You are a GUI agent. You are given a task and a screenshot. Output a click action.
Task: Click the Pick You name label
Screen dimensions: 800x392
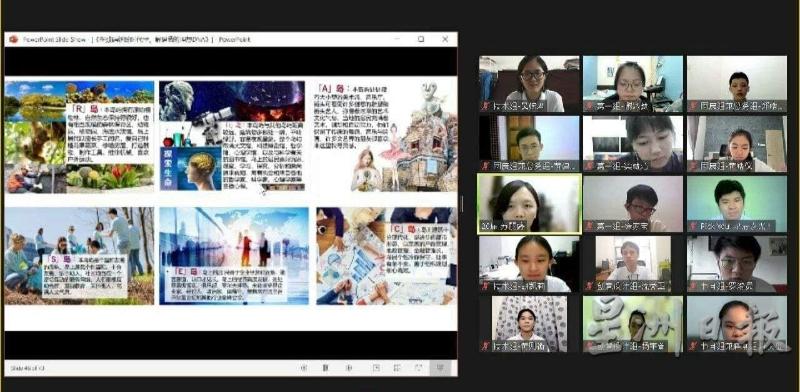click(735, 226)
